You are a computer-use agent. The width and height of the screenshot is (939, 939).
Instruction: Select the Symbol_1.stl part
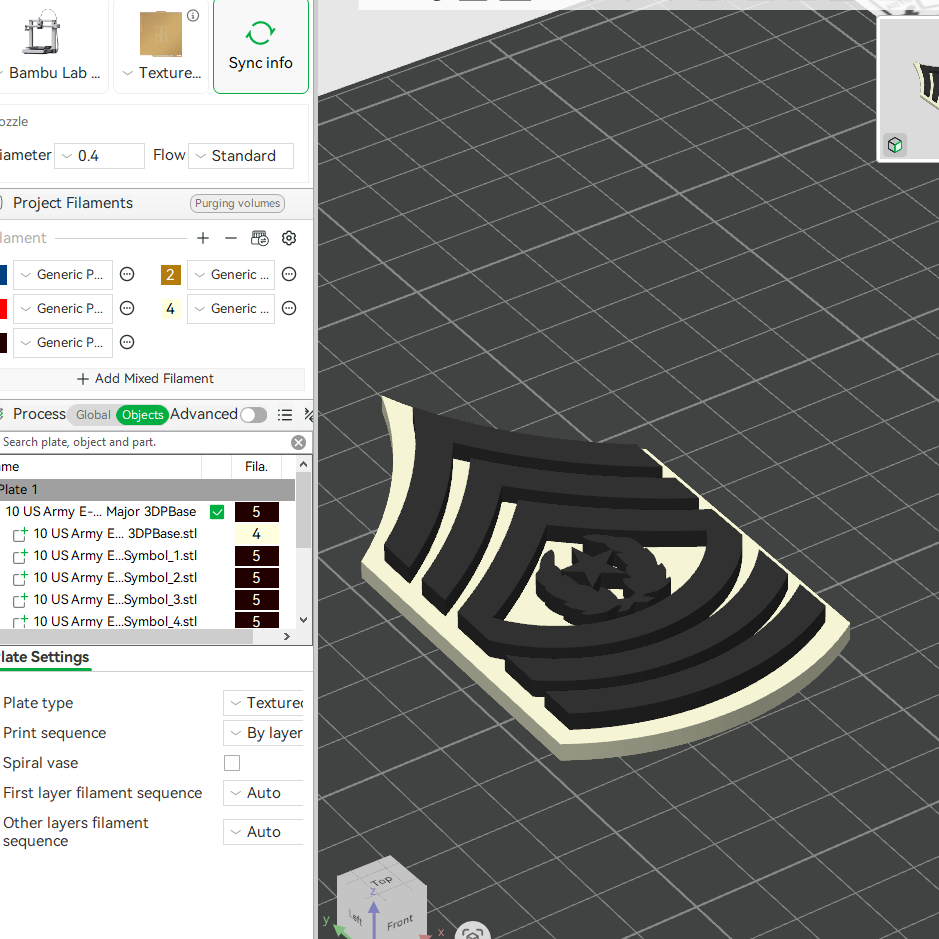[x=115, y=556]
